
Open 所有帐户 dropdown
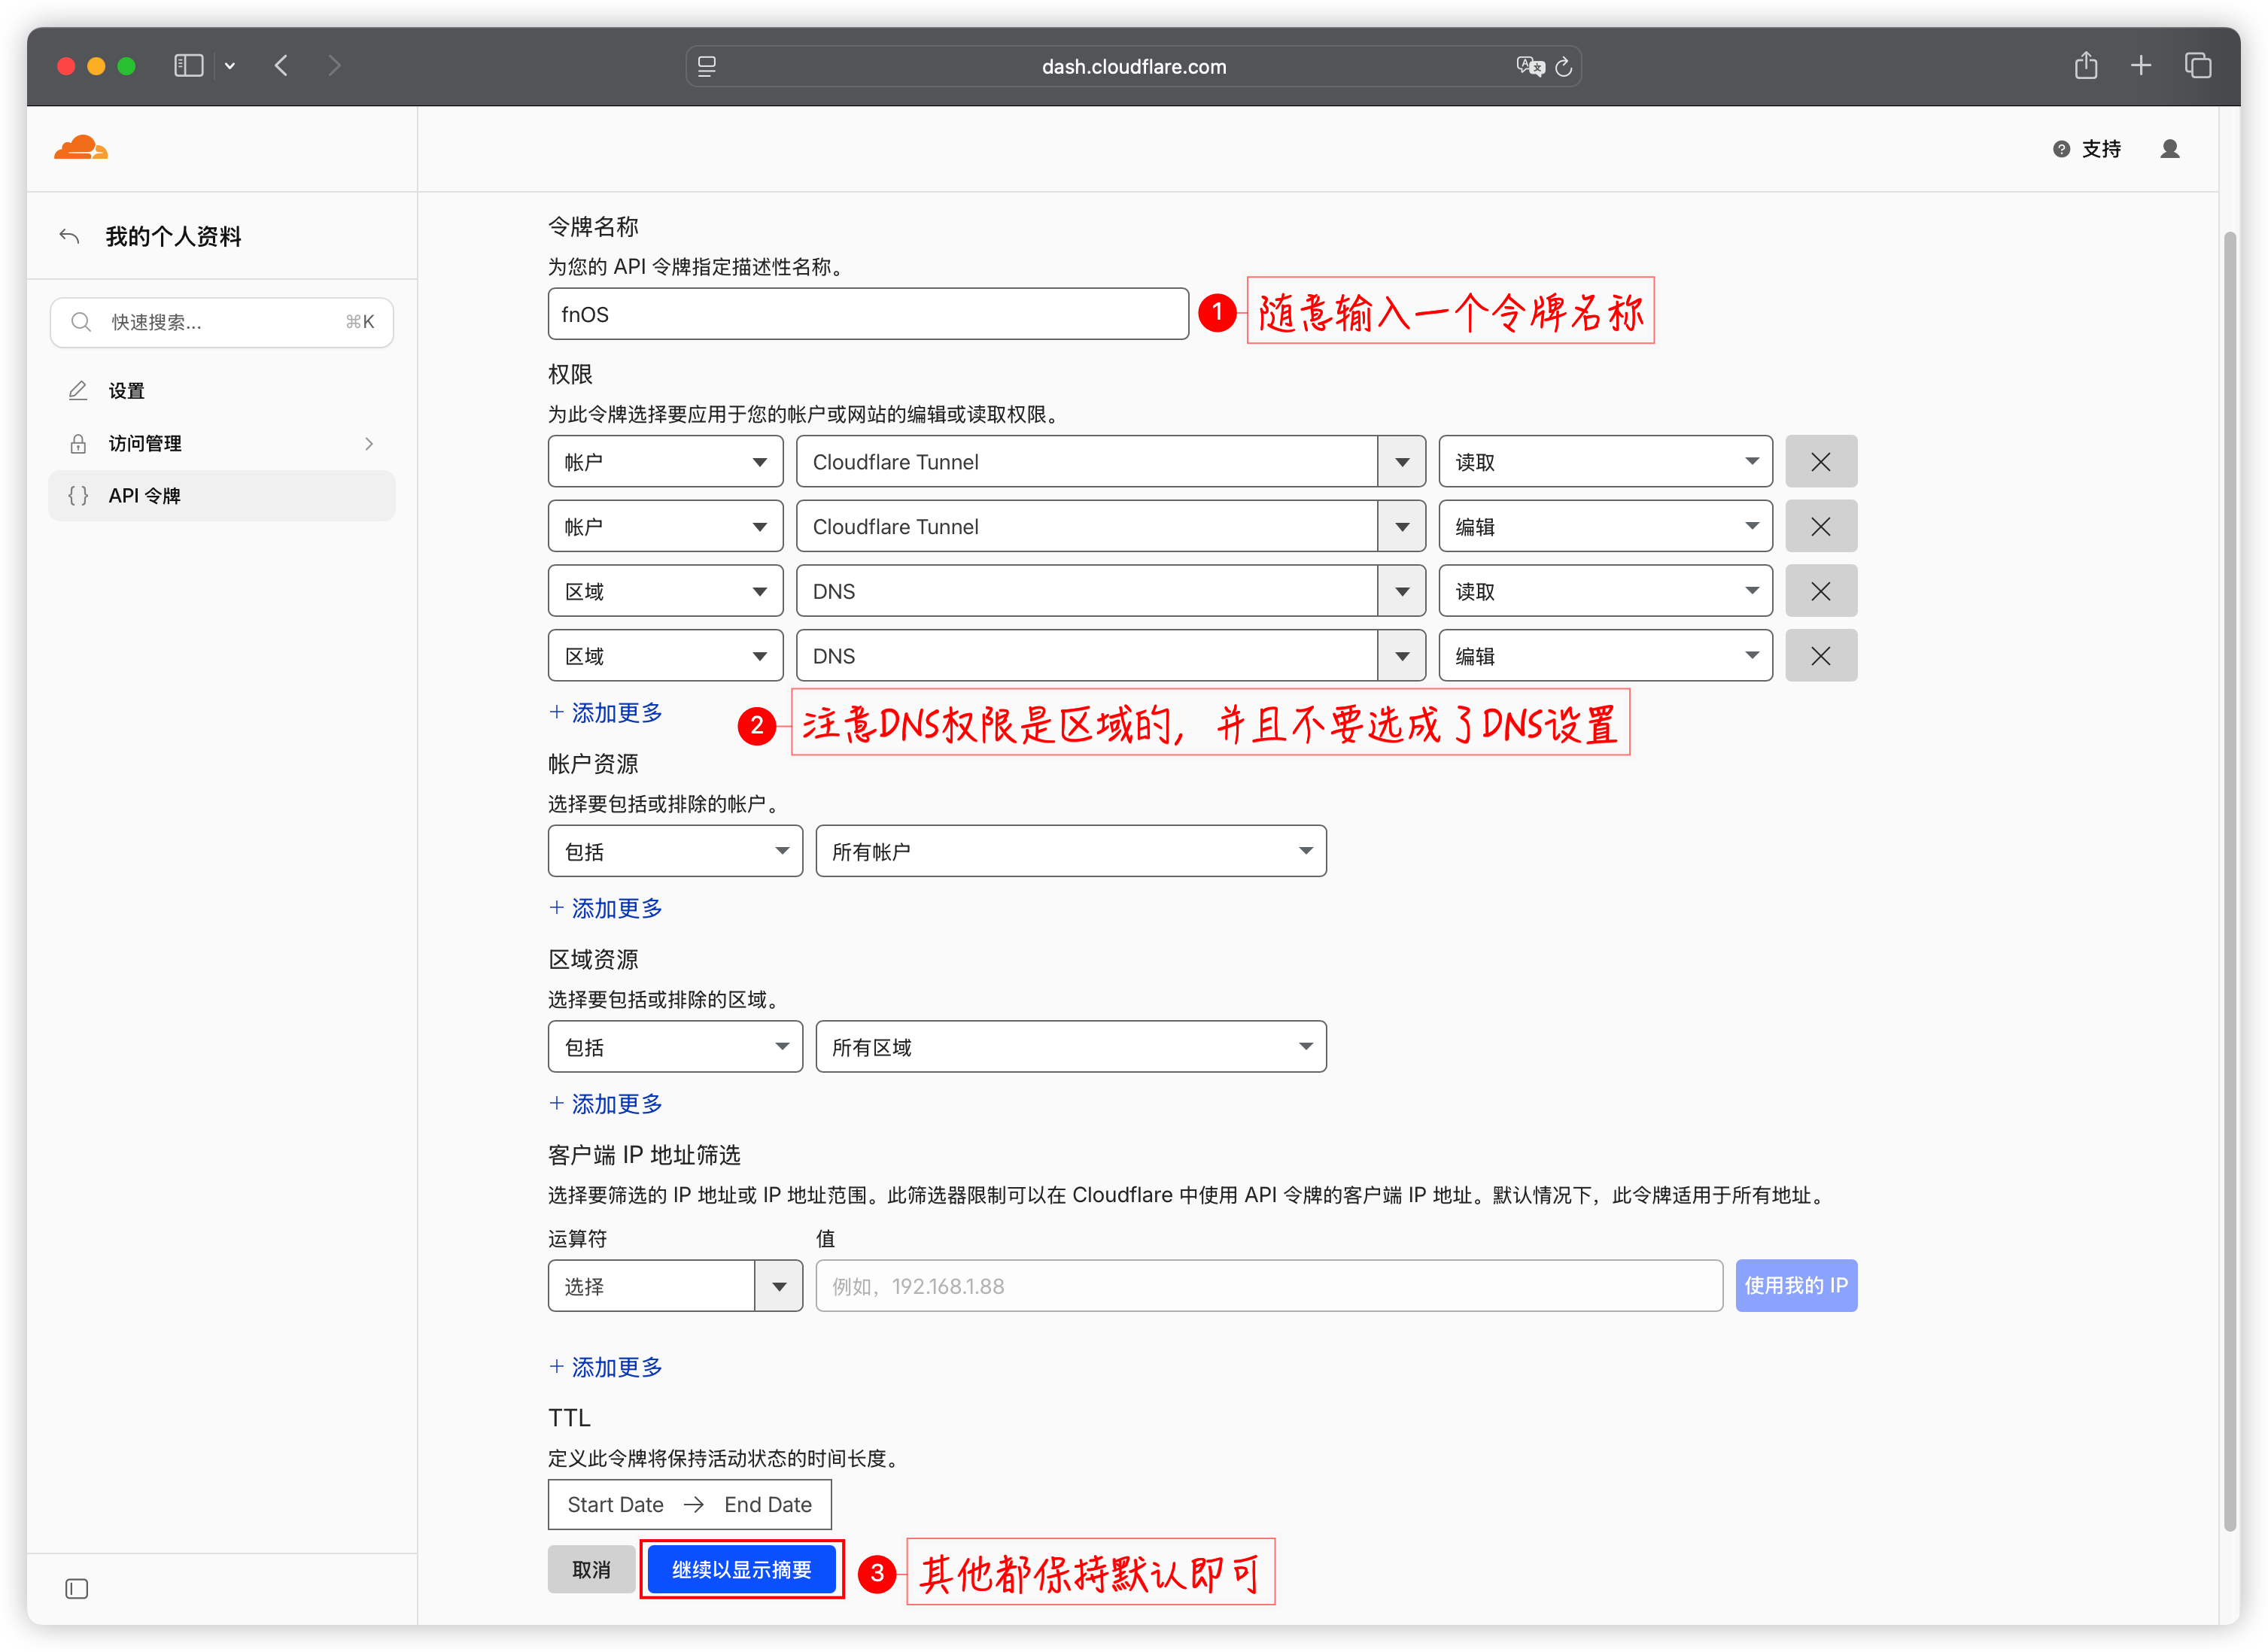1071,851
